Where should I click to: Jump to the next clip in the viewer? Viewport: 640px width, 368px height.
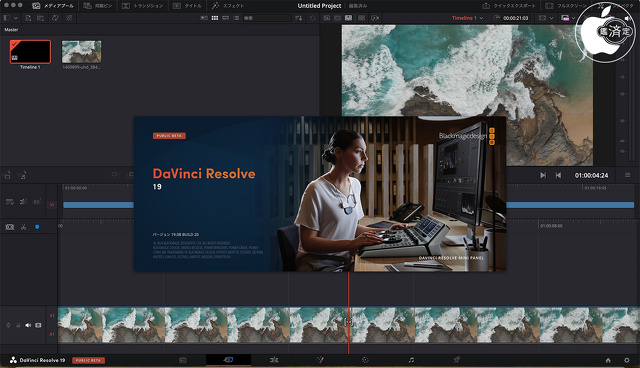543,175
